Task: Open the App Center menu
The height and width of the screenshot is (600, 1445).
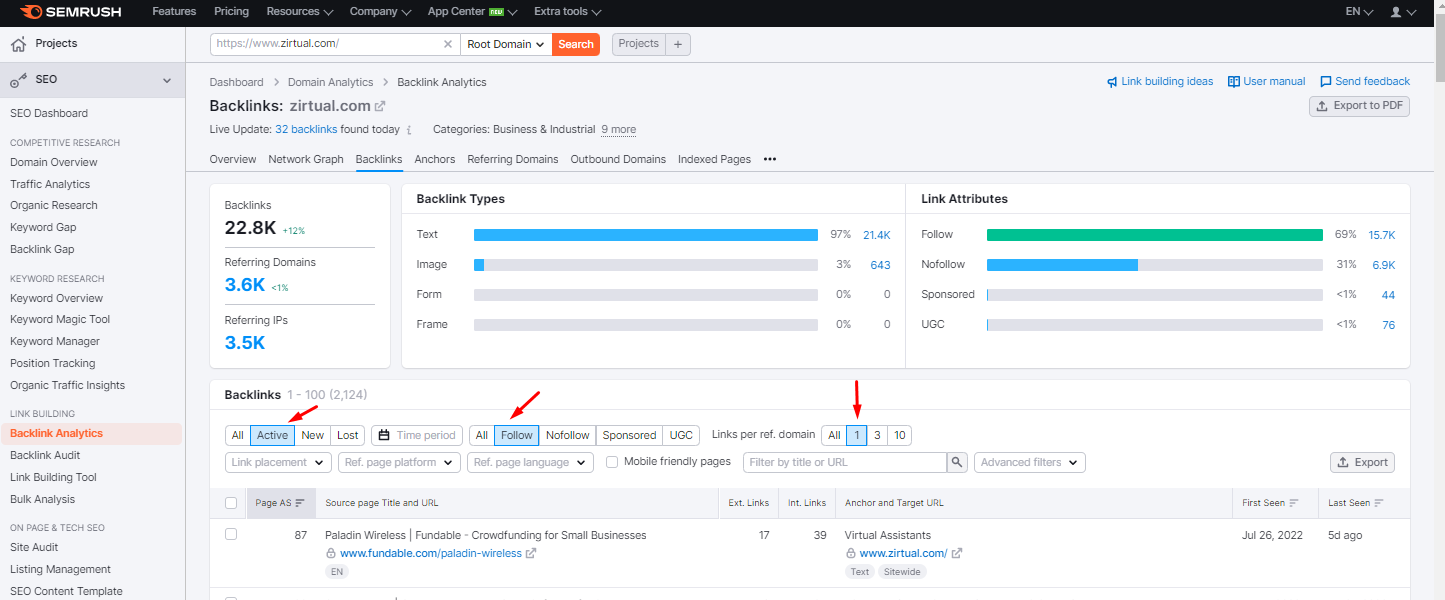Action: coord(472,12)
